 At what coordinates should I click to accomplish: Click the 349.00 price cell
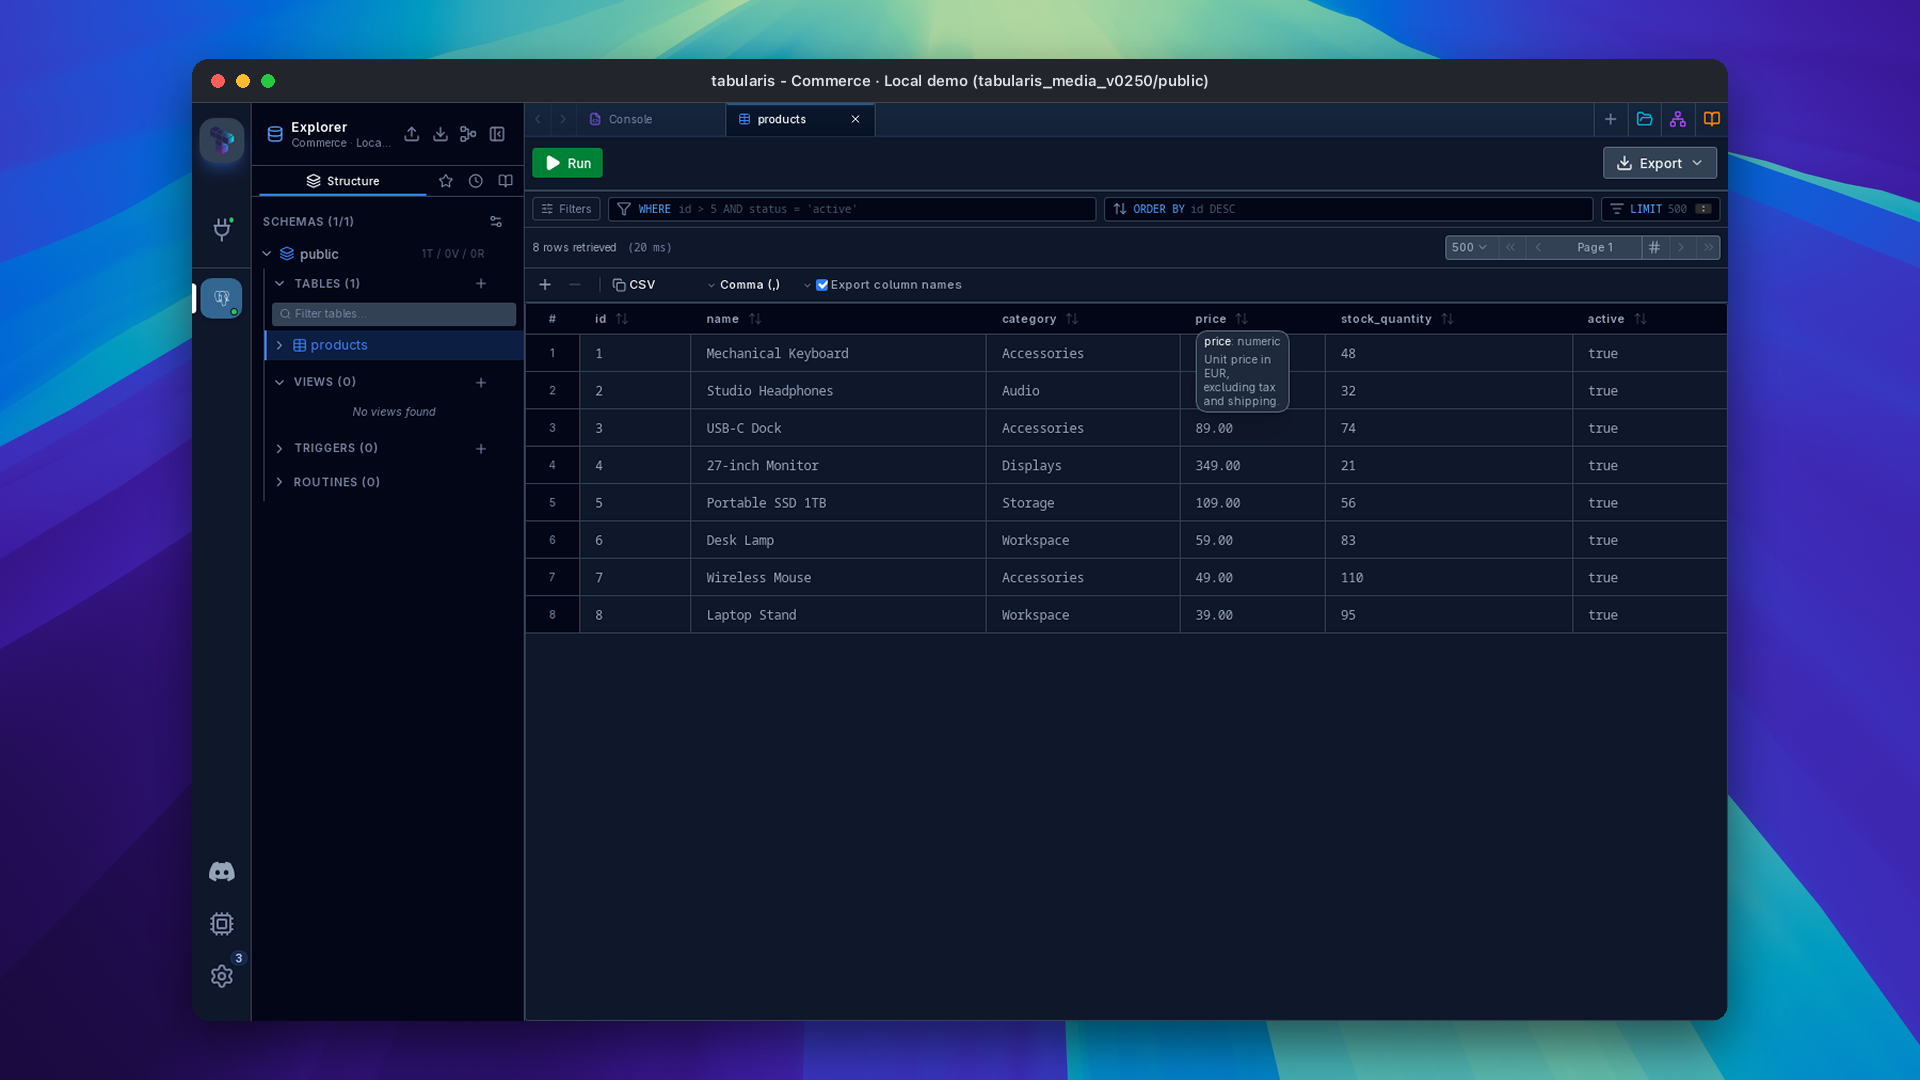1252,466
